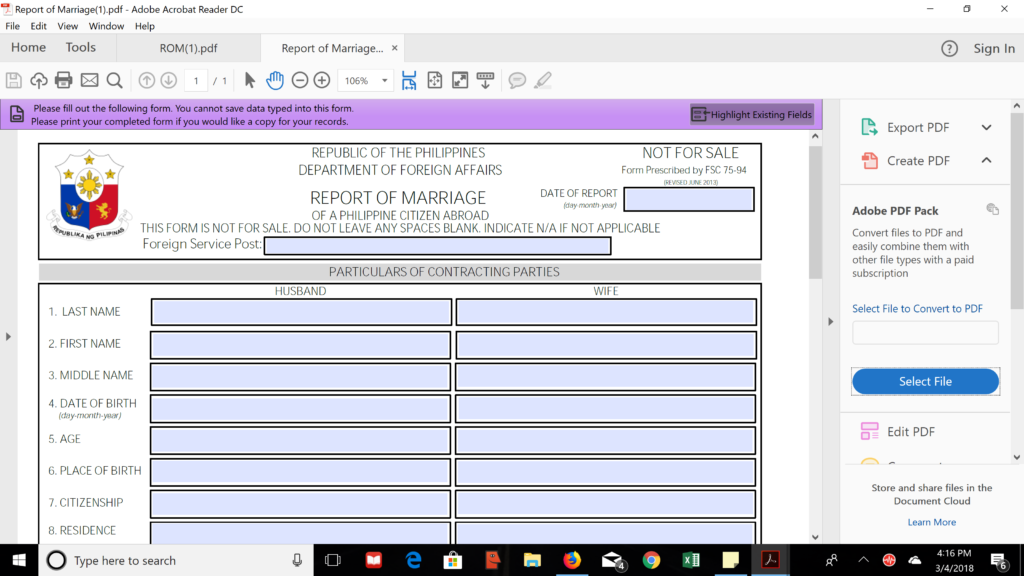Zoom in with the plus icon
This screenshot has height=576, width=1024.
(322, 80)
